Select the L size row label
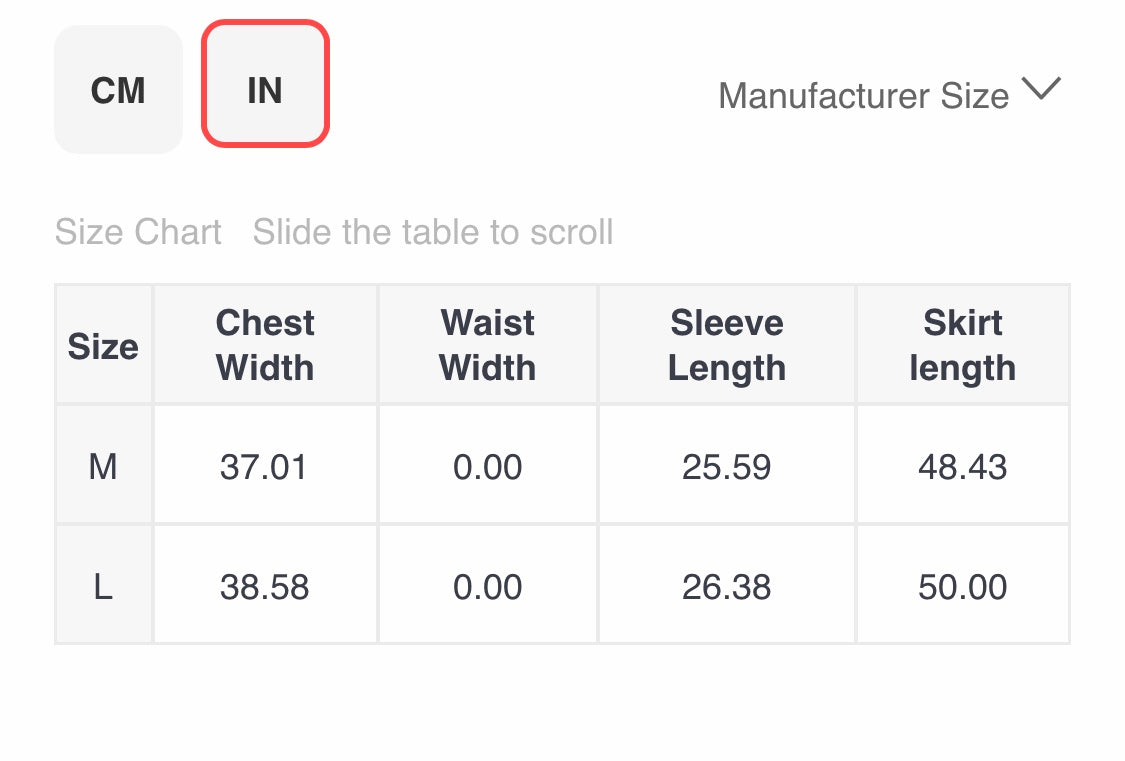The height and width of the screenshot is (761, 1125). tap(103, 586)
